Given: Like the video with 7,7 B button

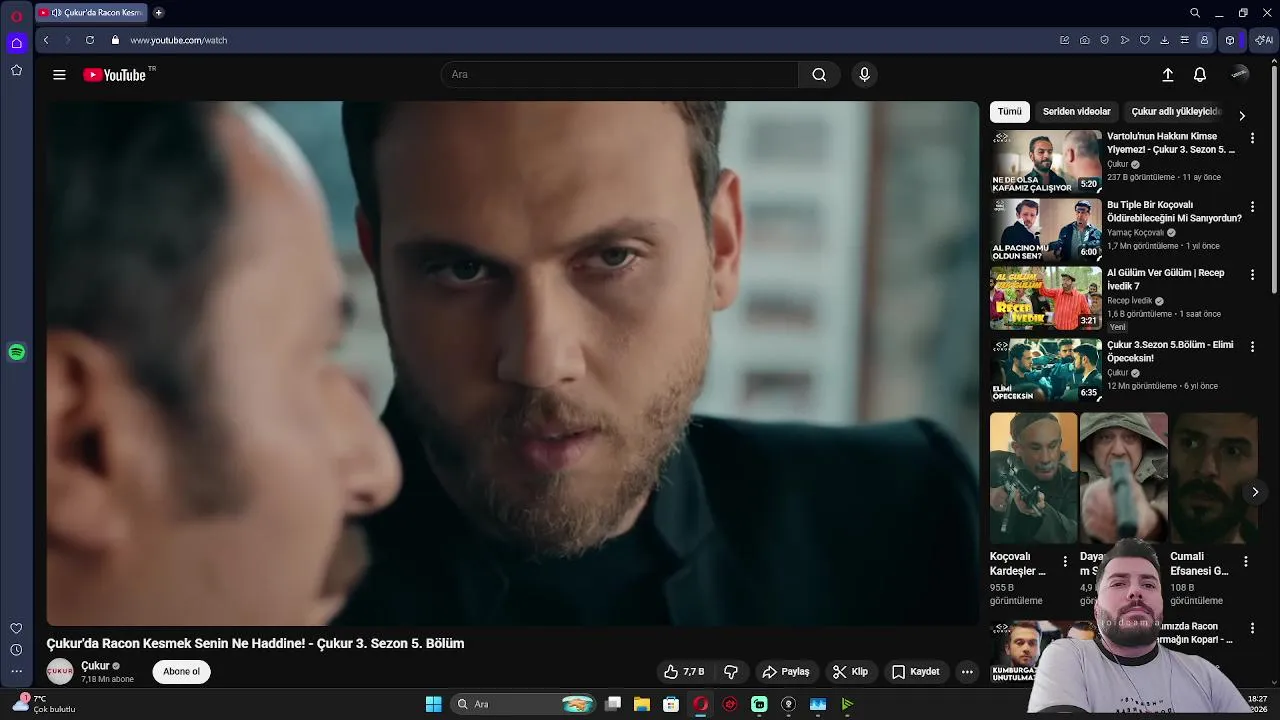Looking at the screenshot, I should point(684,672).
